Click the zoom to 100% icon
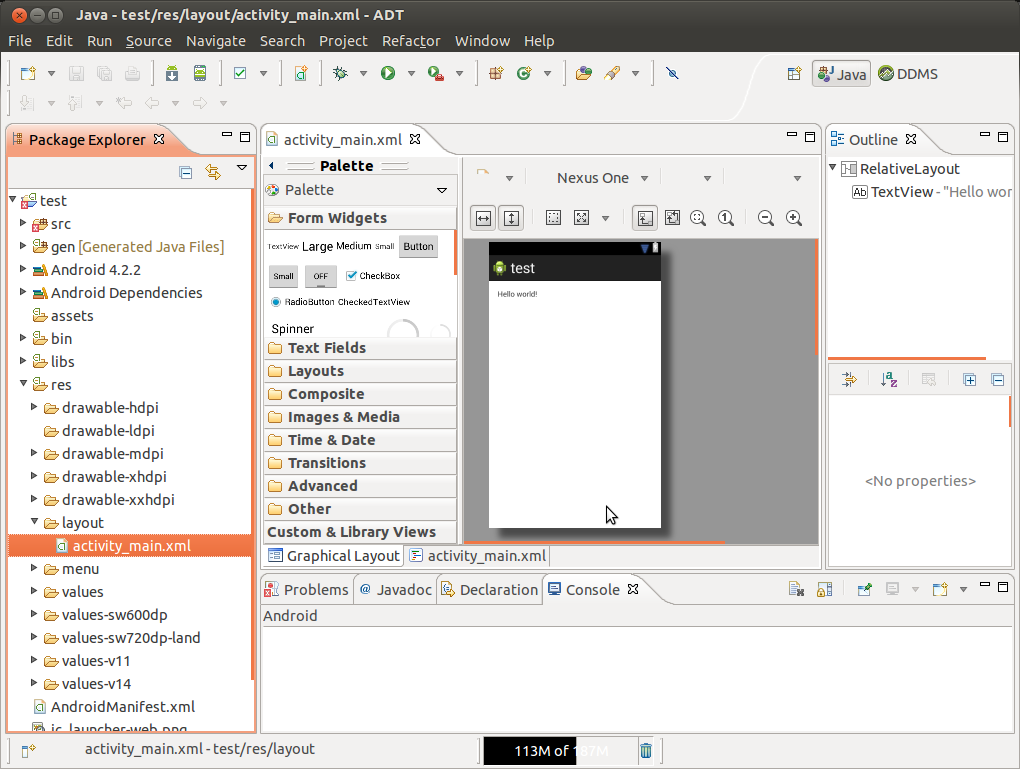Image resolution: width=1020 pixels, height=769 pixels. [x=726, y=218]
